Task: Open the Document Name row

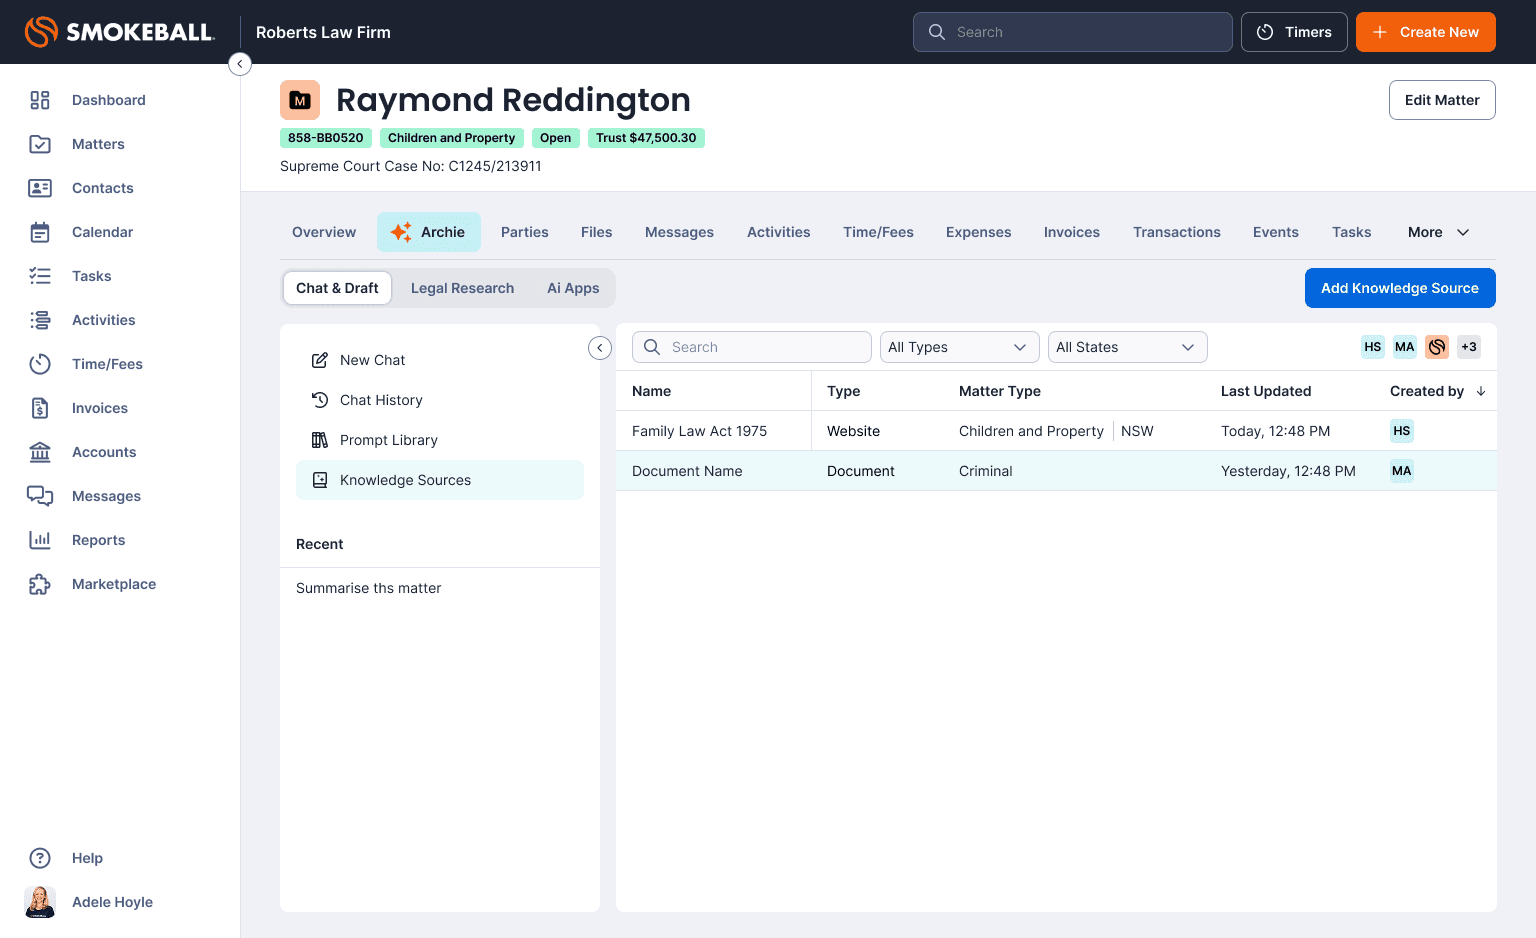Action: [1056, 471]
